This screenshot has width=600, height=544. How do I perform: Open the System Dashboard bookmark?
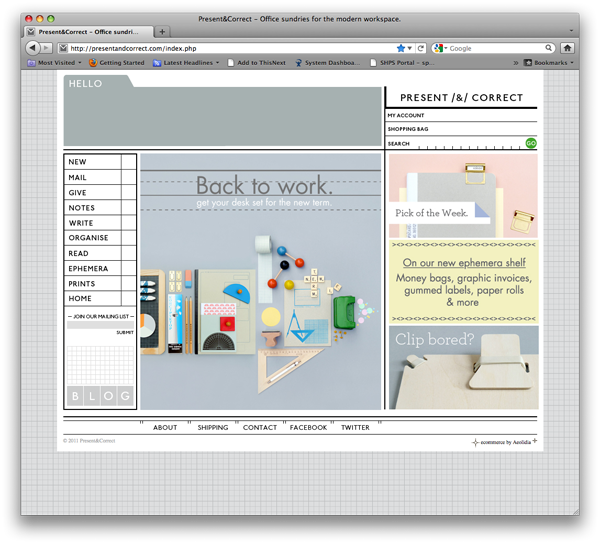click(328, 63)
